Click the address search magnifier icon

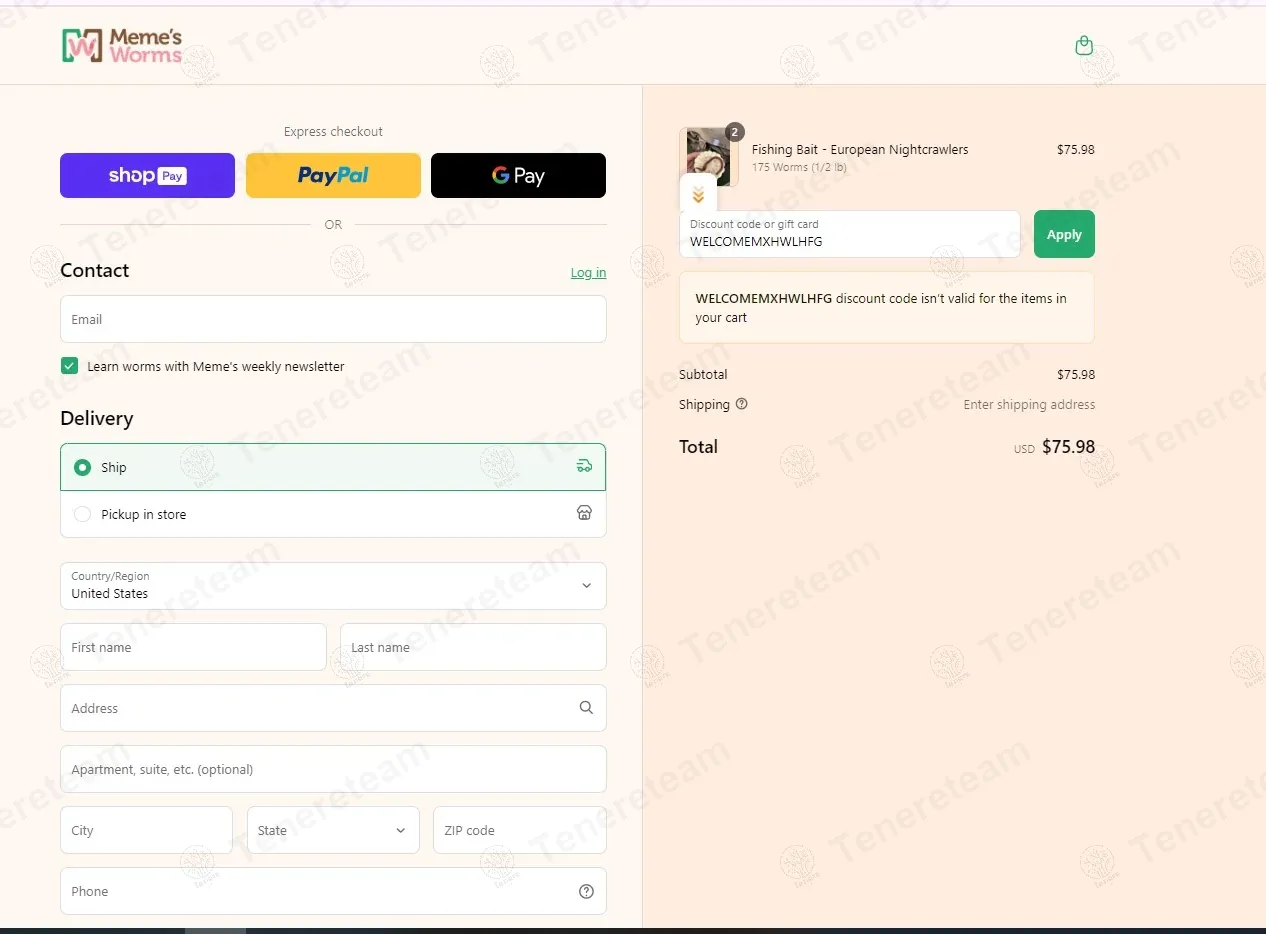(586, 708)
